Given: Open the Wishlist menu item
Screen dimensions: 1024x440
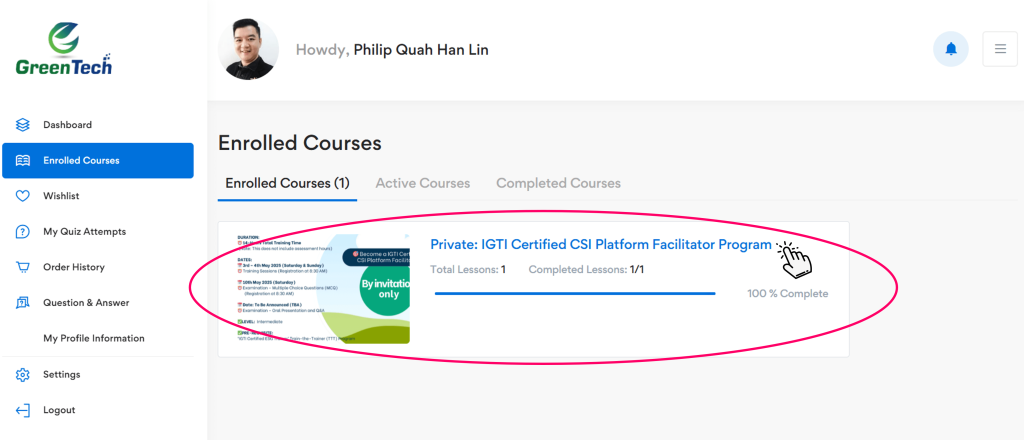Looking at the screenshot, I should tap(61, 196).
